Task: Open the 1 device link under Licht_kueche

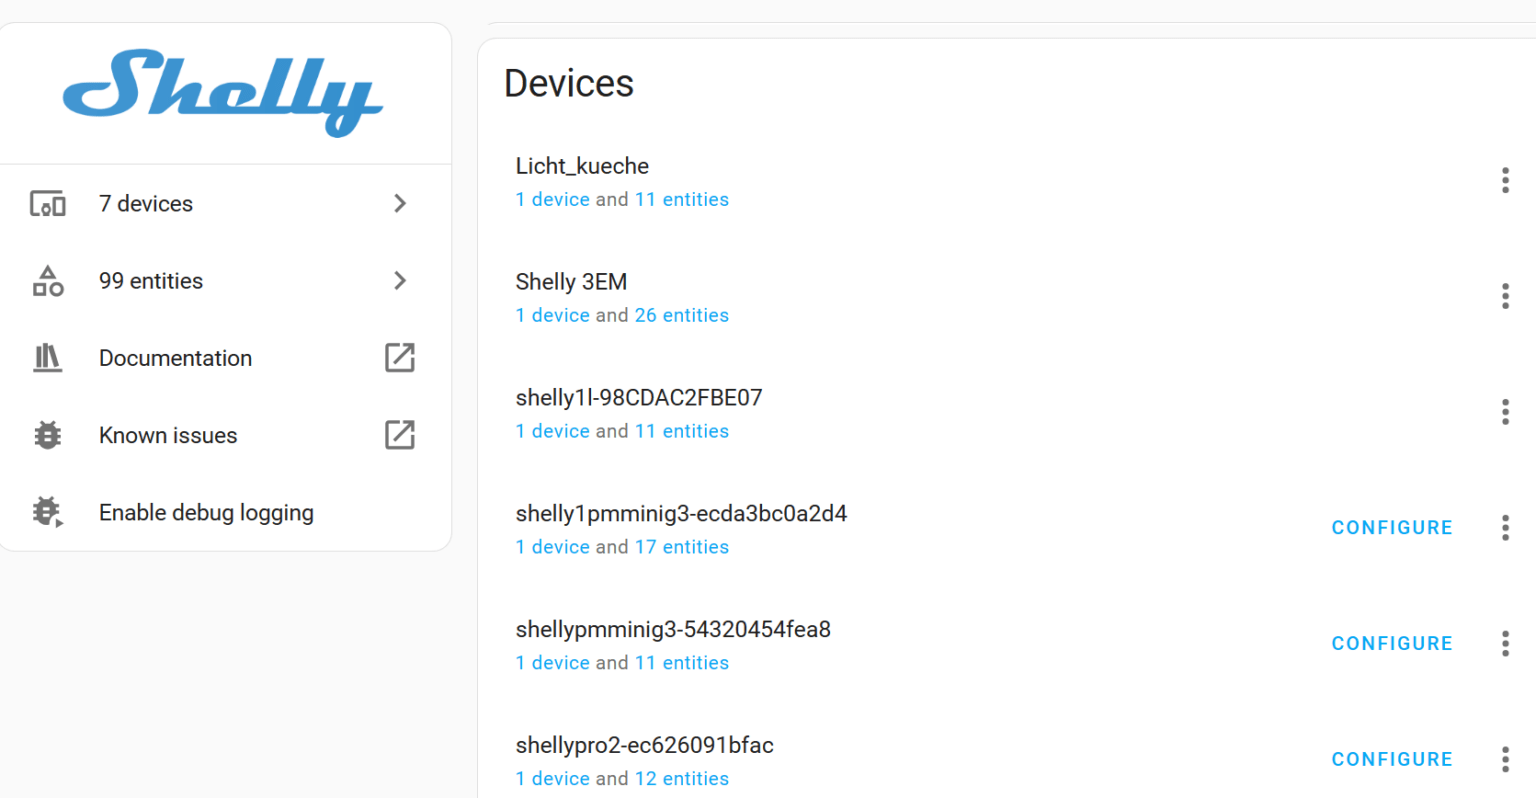Action: (x=552, y=199)
